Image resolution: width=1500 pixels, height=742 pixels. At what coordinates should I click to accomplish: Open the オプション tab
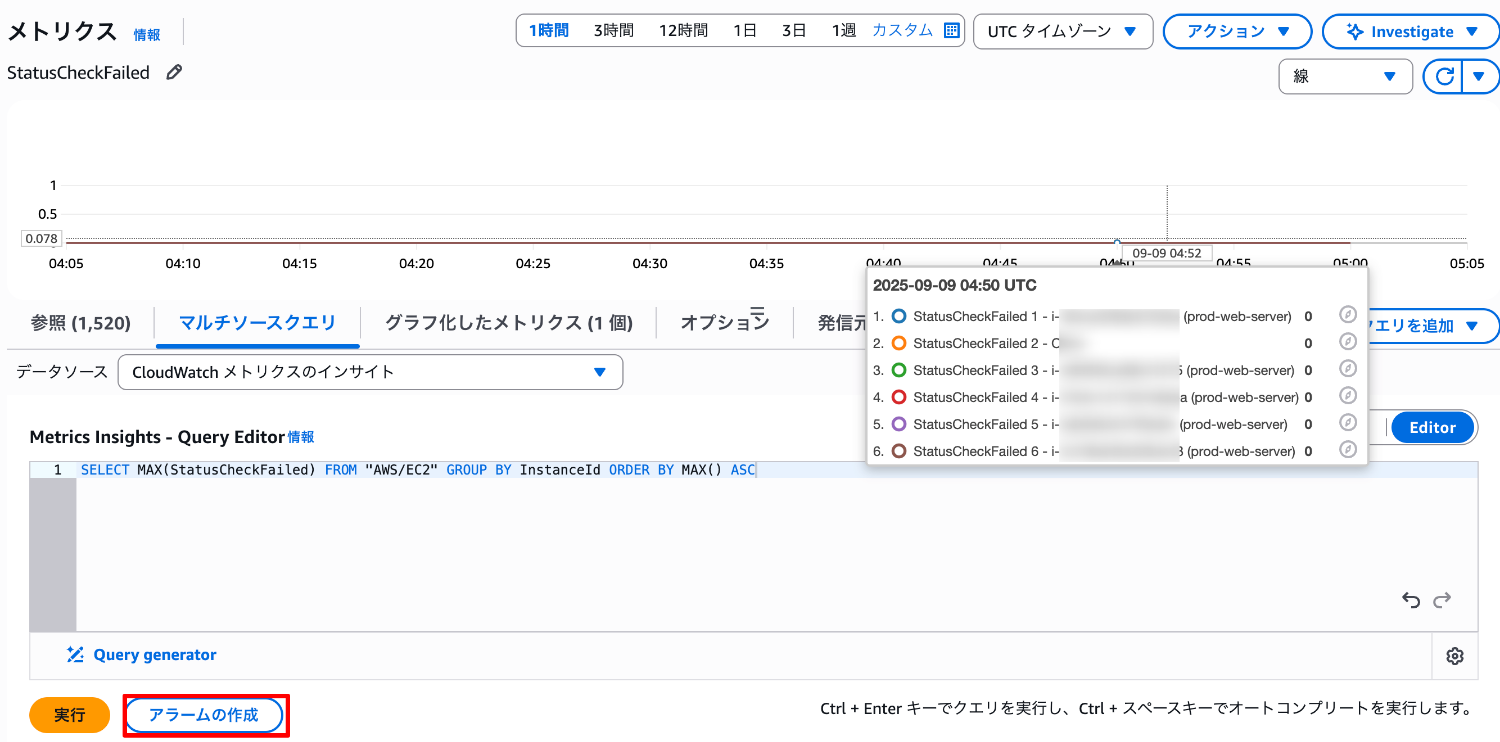725,323
